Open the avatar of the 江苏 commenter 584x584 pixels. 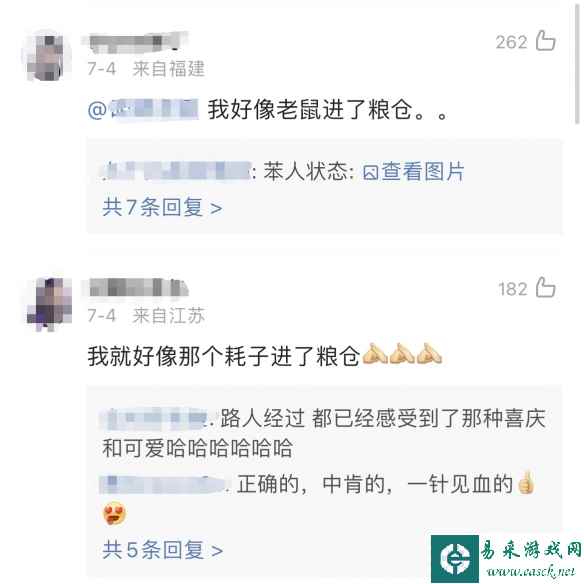pyautogui.click(x=50, y=304)
